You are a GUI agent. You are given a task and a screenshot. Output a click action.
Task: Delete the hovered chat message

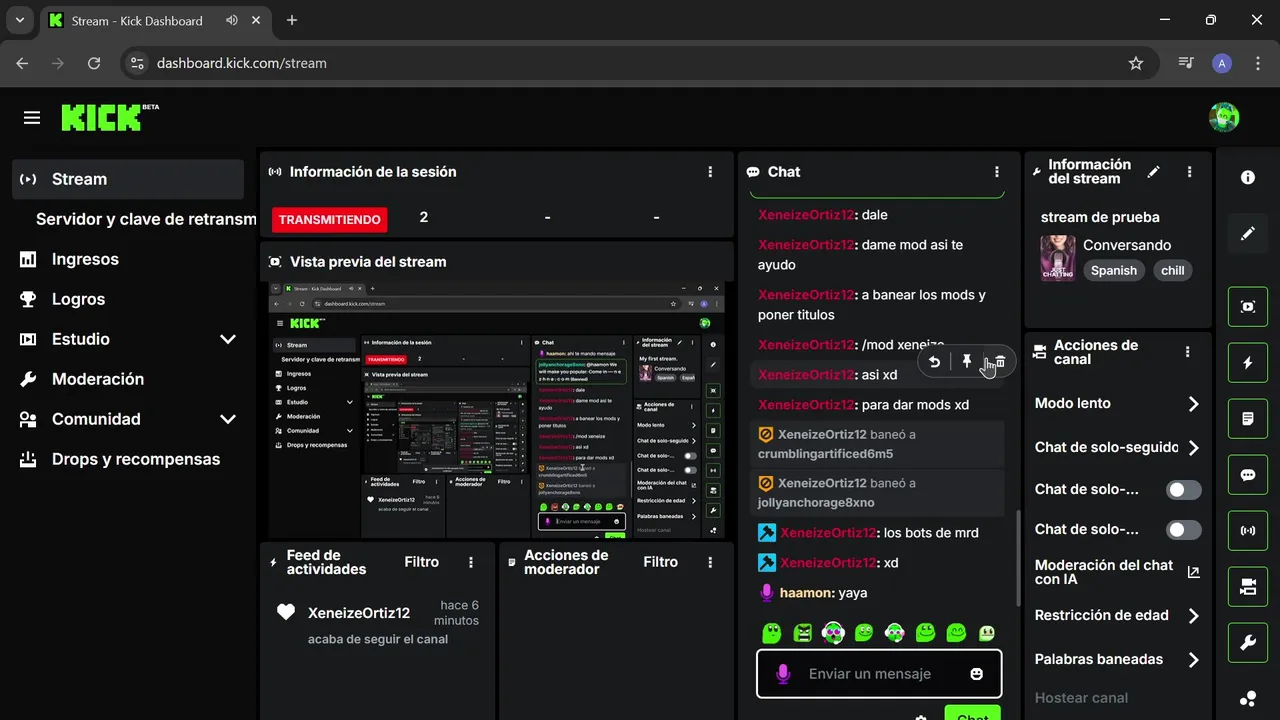tap(1000, 362)
